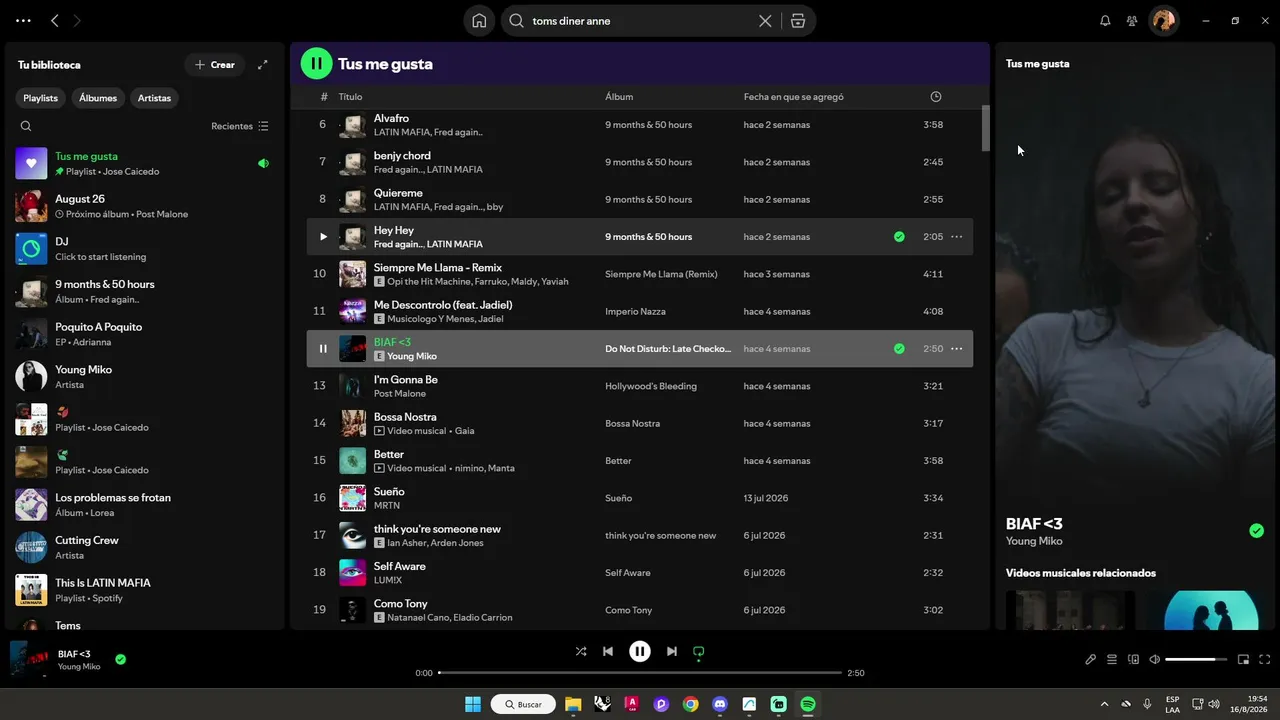Image resolution: width=1280 pixels, height=720 pixels.
Task: Open more options for 'Hey Hey' row
Action: point(956,237)
